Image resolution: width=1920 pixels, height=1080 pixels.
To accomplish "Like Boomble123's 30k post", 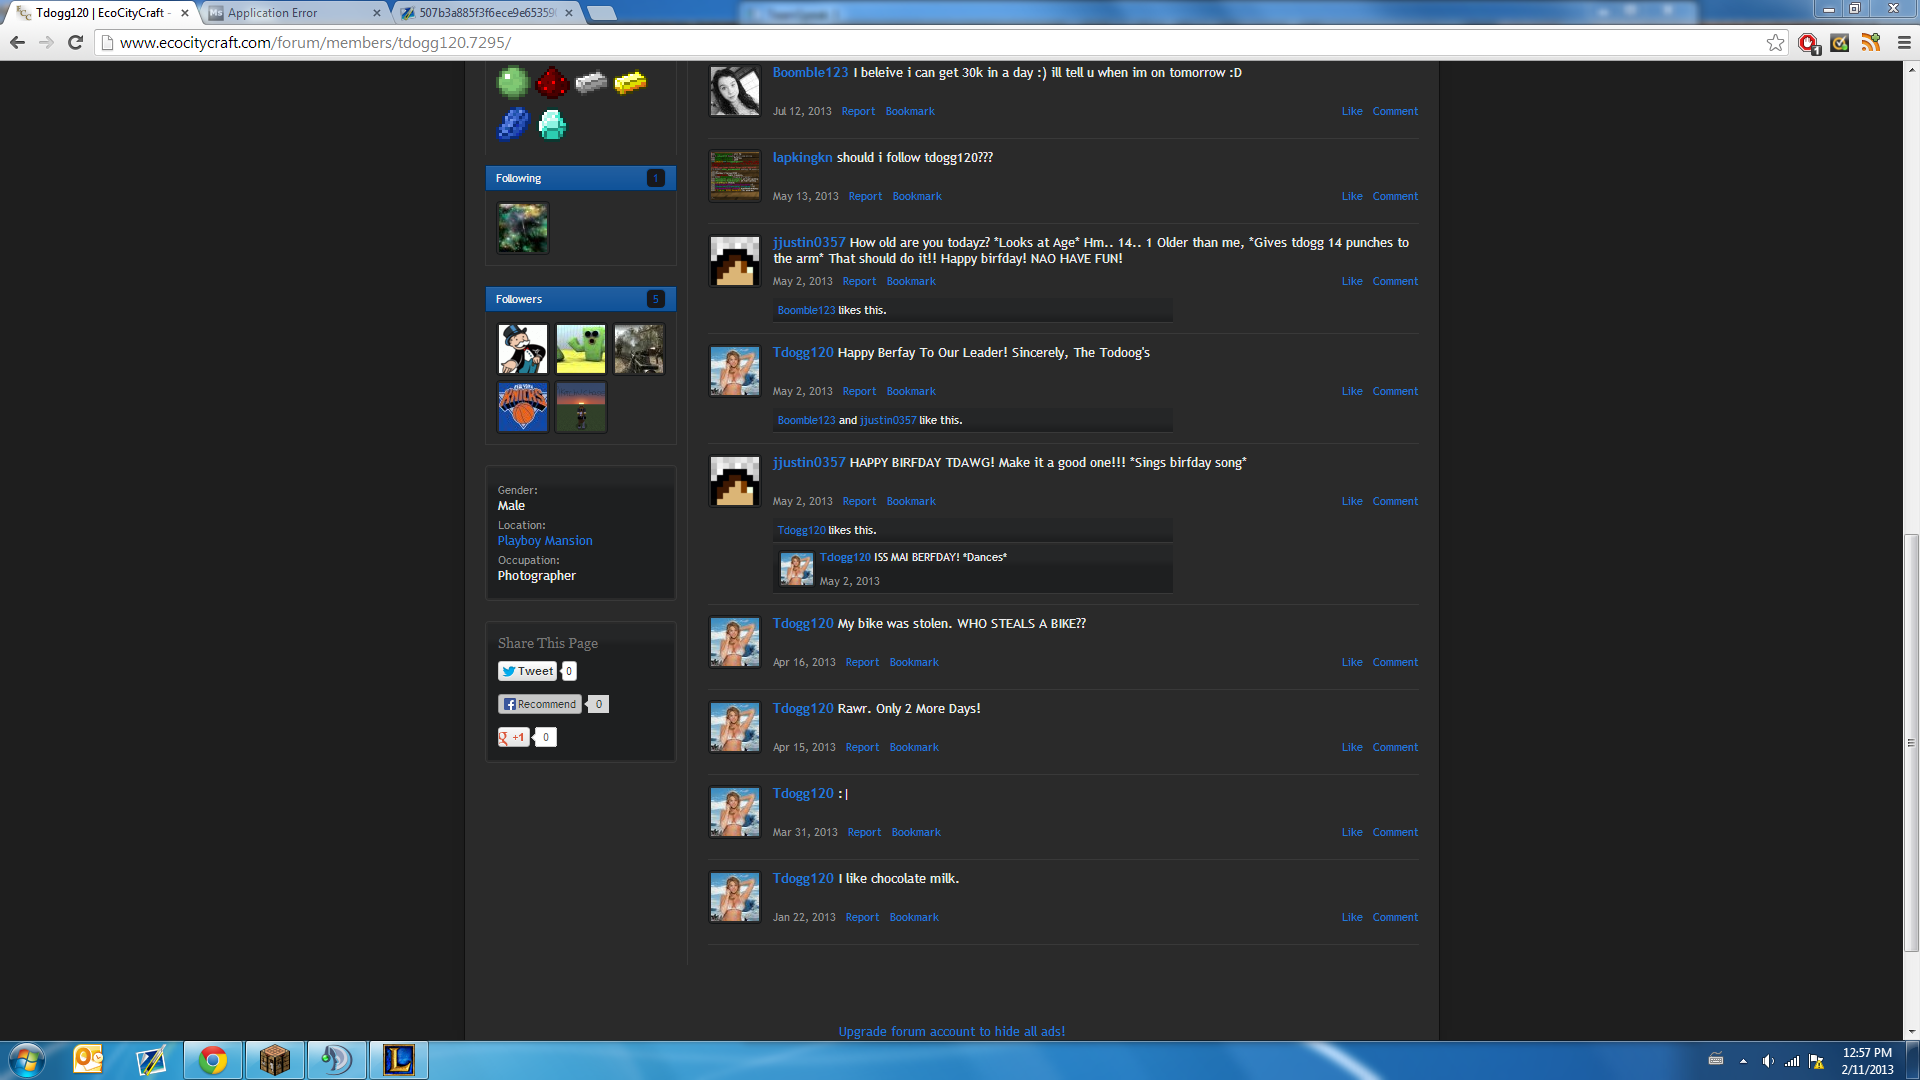I will point(1351,112).
